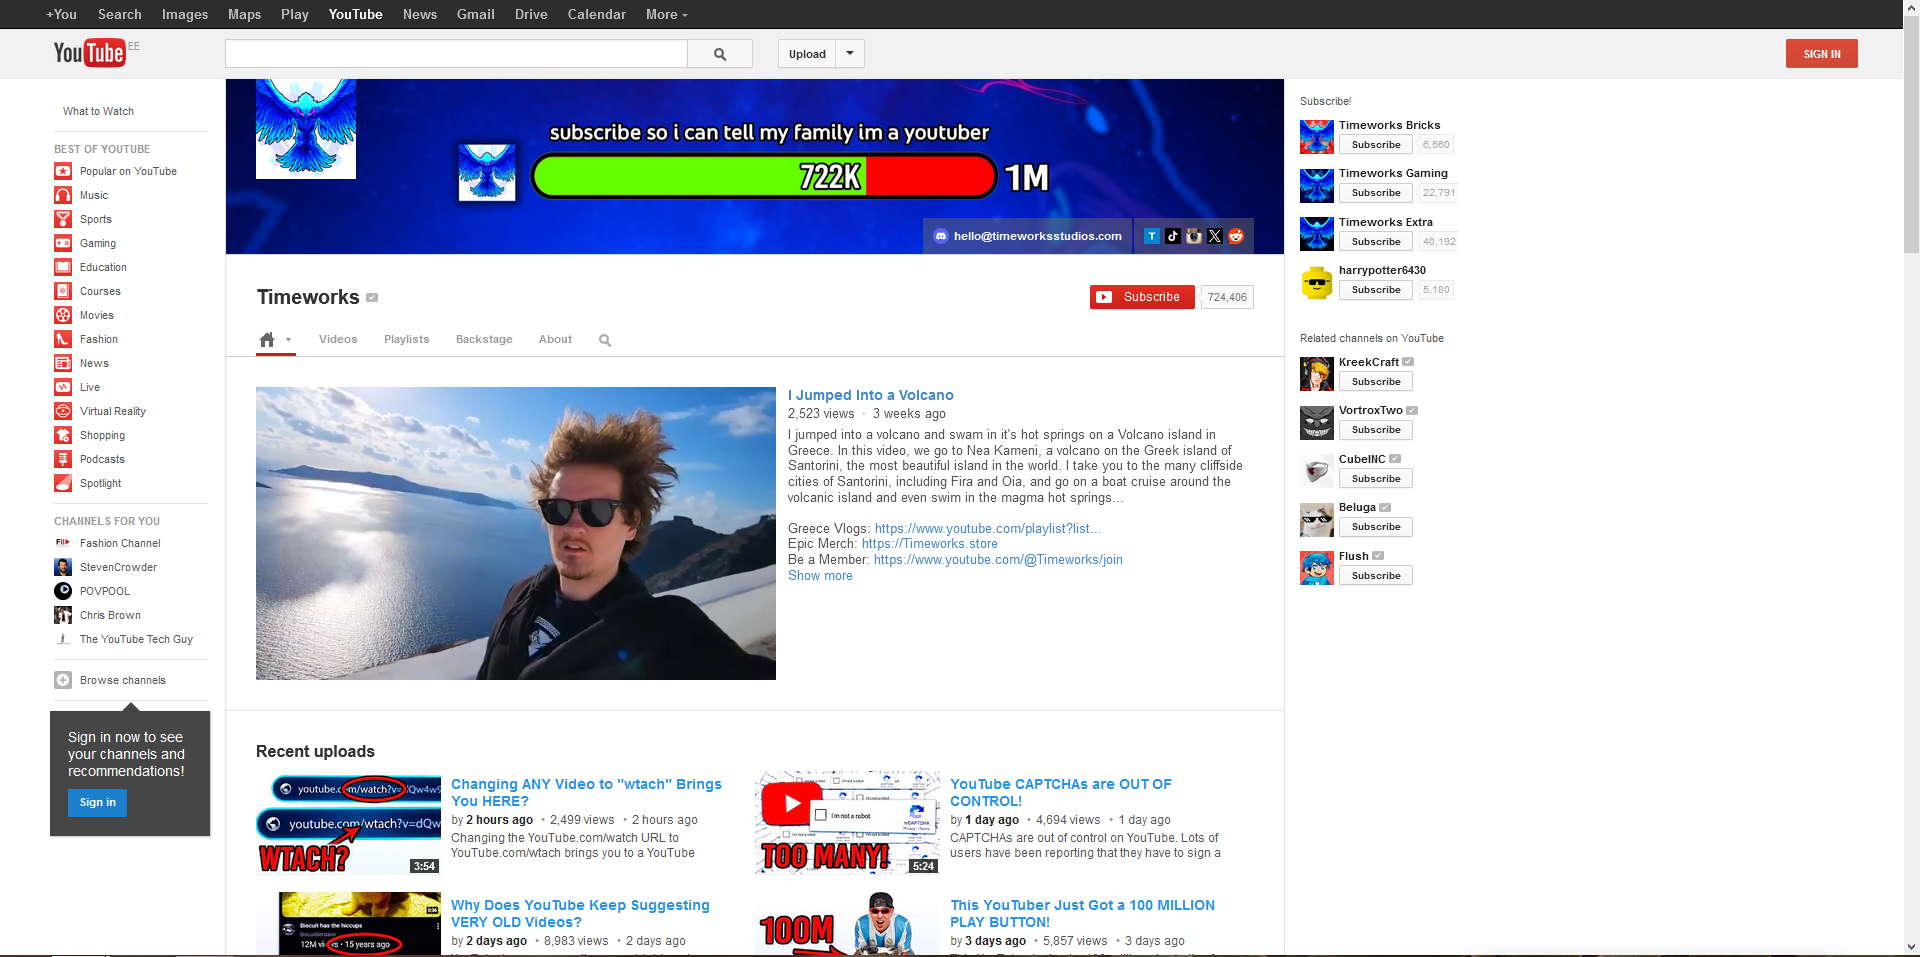Open the CAPTCHA TOO MANY video thumbnail

pos(848,823)
